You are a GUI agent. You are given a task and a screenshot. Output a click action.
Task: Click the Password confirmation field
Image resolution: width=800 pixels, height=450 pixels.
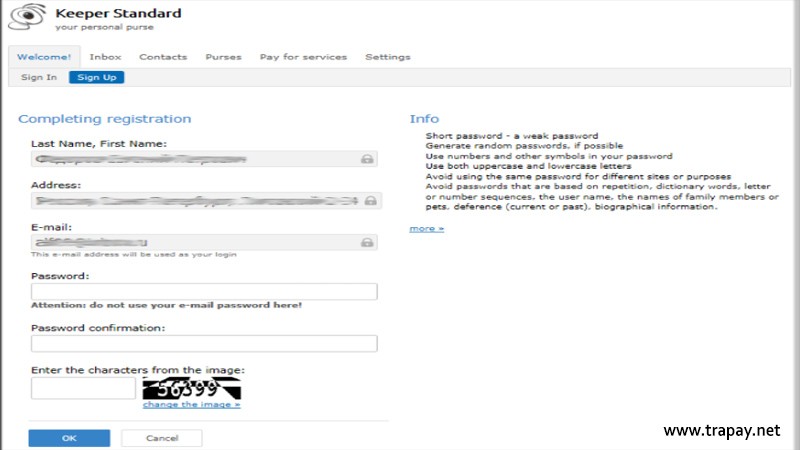[204, 343]
